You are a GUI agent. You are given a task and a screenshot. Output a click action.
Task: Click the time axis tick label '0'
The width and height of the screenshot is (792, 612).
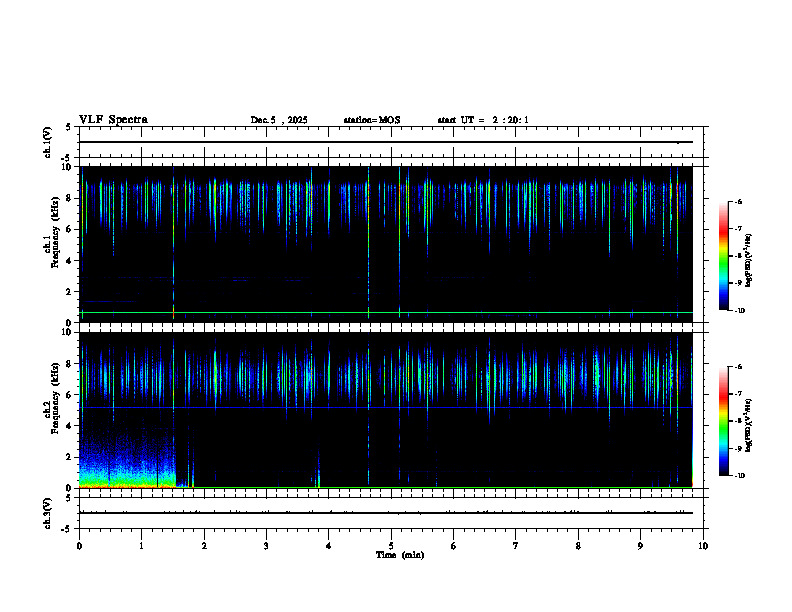[79, 546]
